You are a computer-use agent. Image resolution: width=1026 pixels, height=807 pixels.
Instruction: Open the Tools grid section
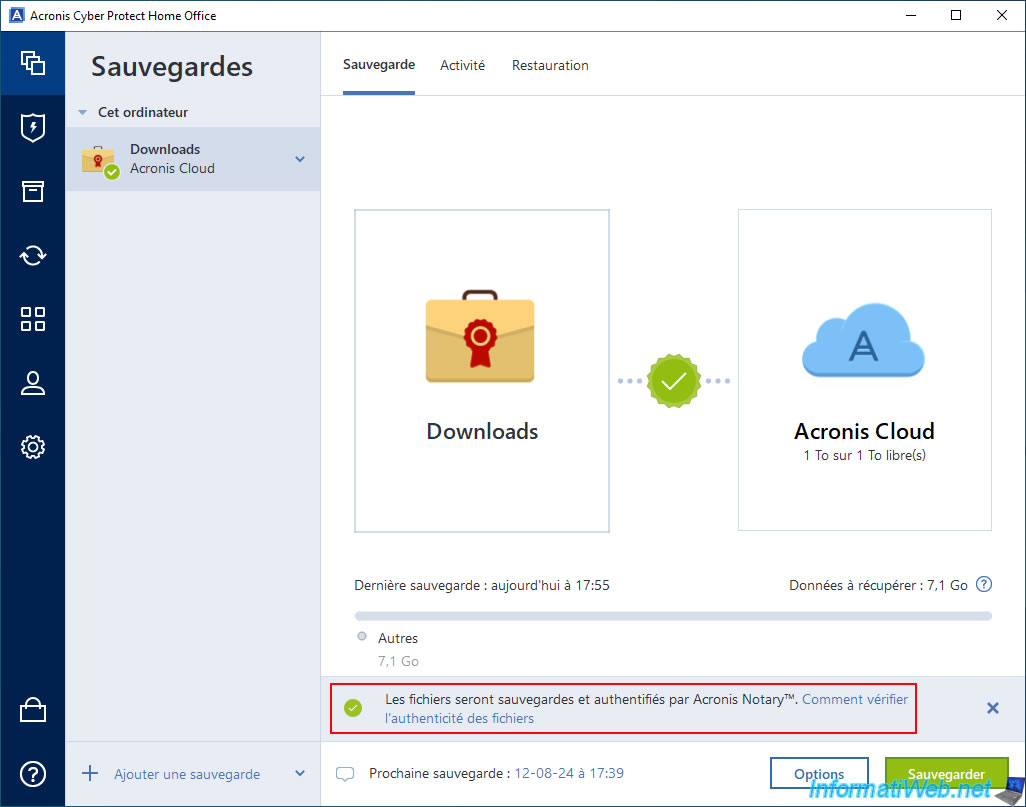(x=33, y=319)
